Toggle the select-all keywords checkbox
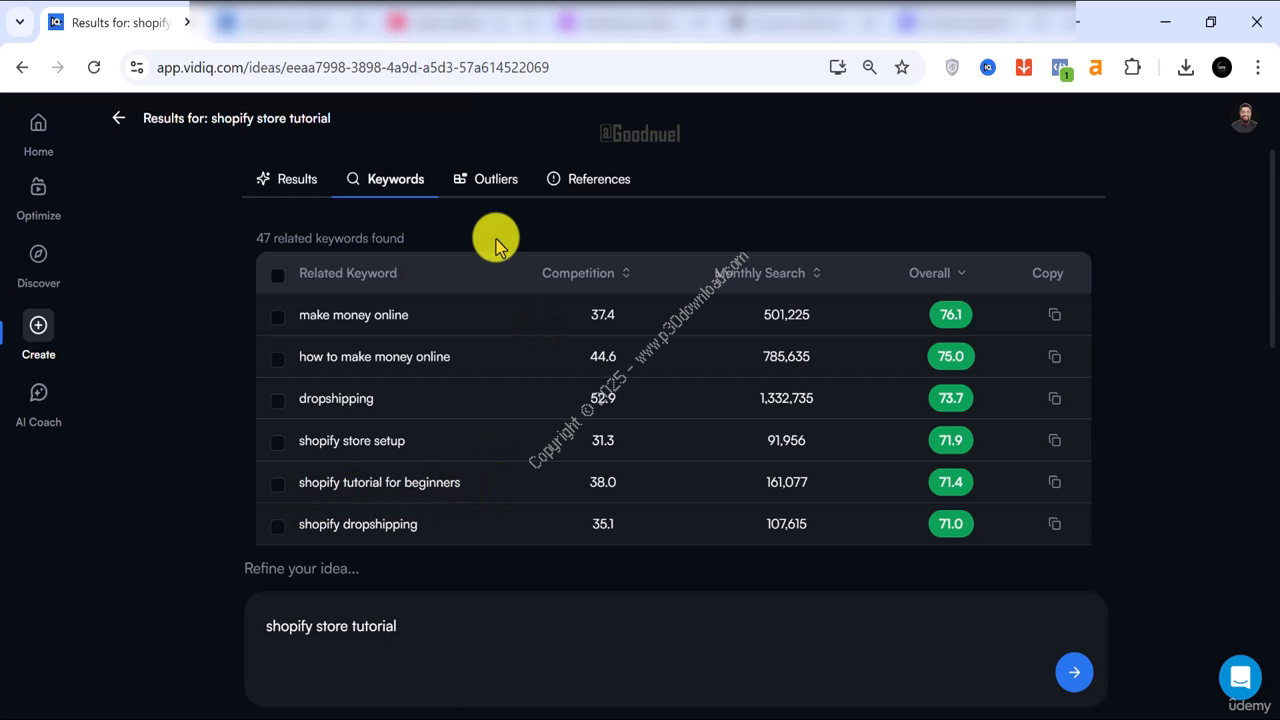Viewport: 1280px width, 720px height. pos(278,275)
